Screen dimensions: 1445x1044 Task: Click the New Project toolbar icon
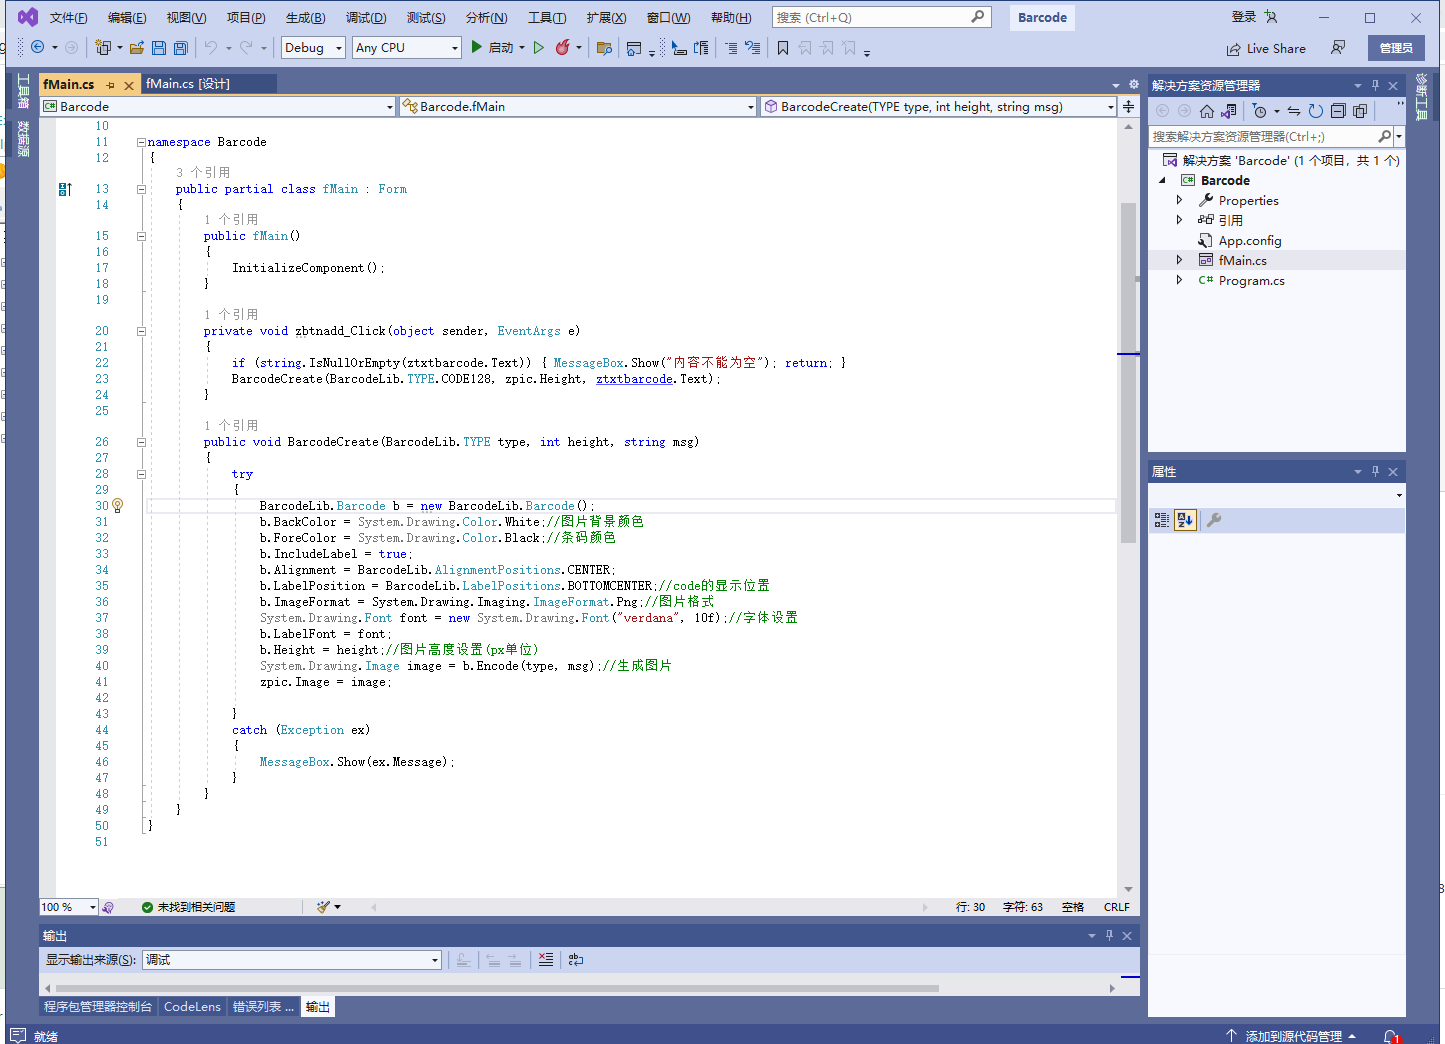(102, 47)
